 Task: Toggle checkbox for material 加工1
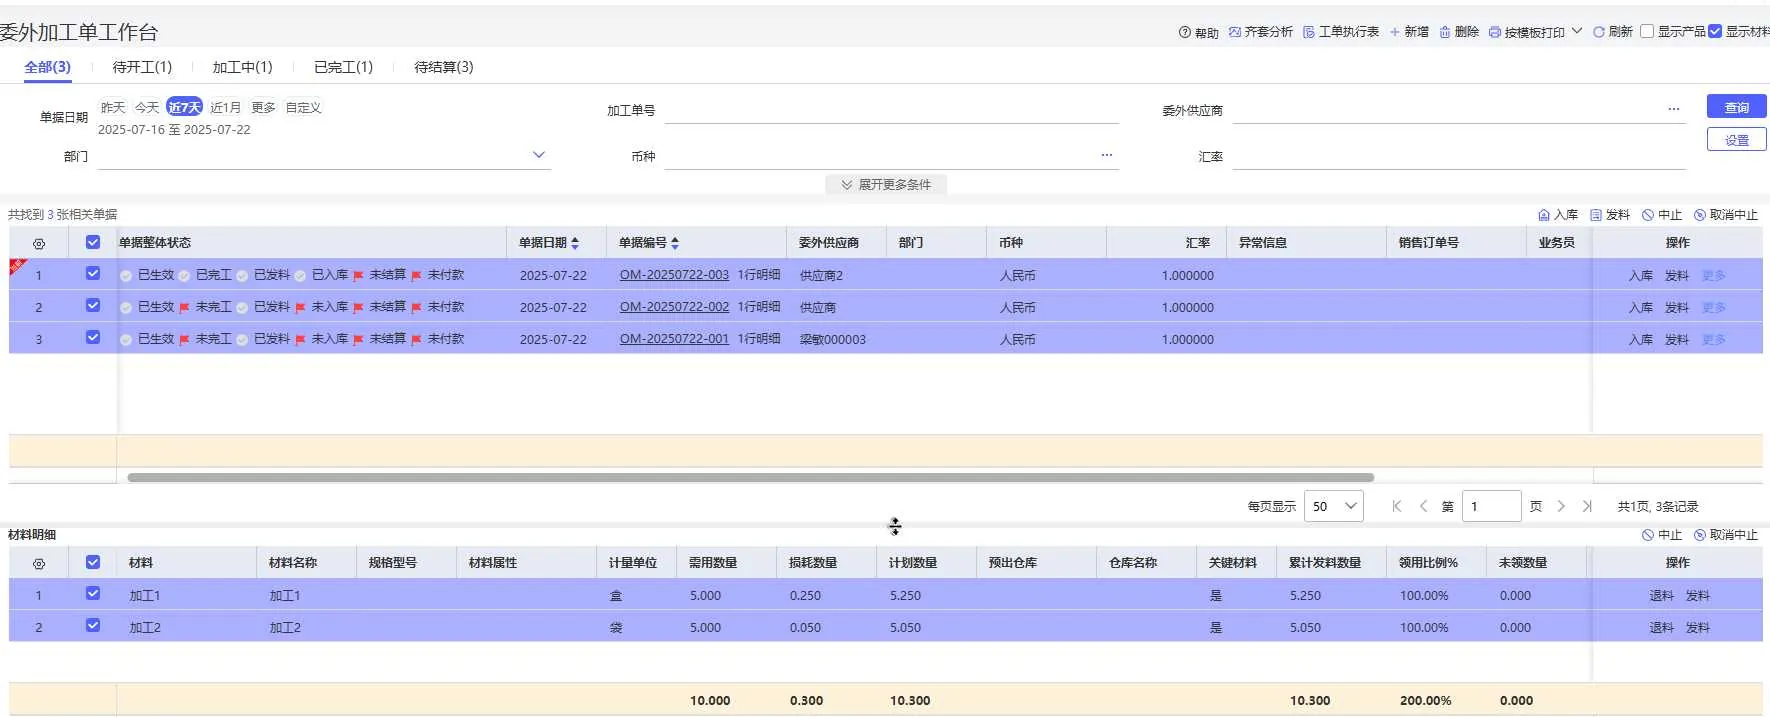[93, 594]
